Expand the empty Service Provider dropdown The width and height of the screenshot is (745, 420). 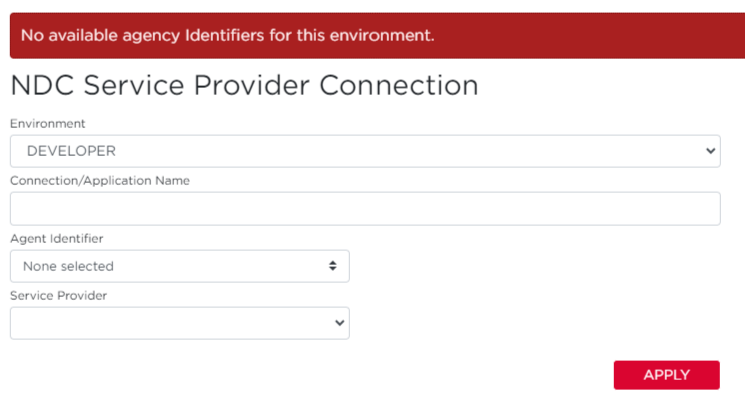(180, 323)
